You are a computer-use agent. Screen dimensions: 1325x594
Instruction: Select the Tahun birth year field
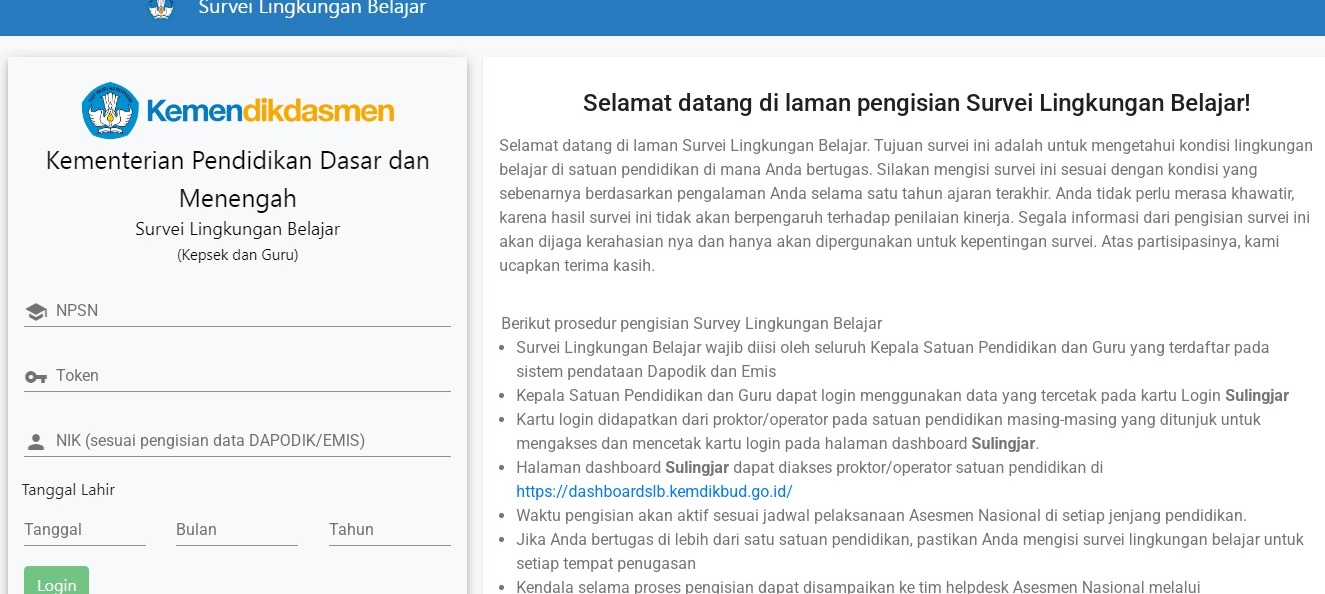pyautogui.click(x=389, y=530)
